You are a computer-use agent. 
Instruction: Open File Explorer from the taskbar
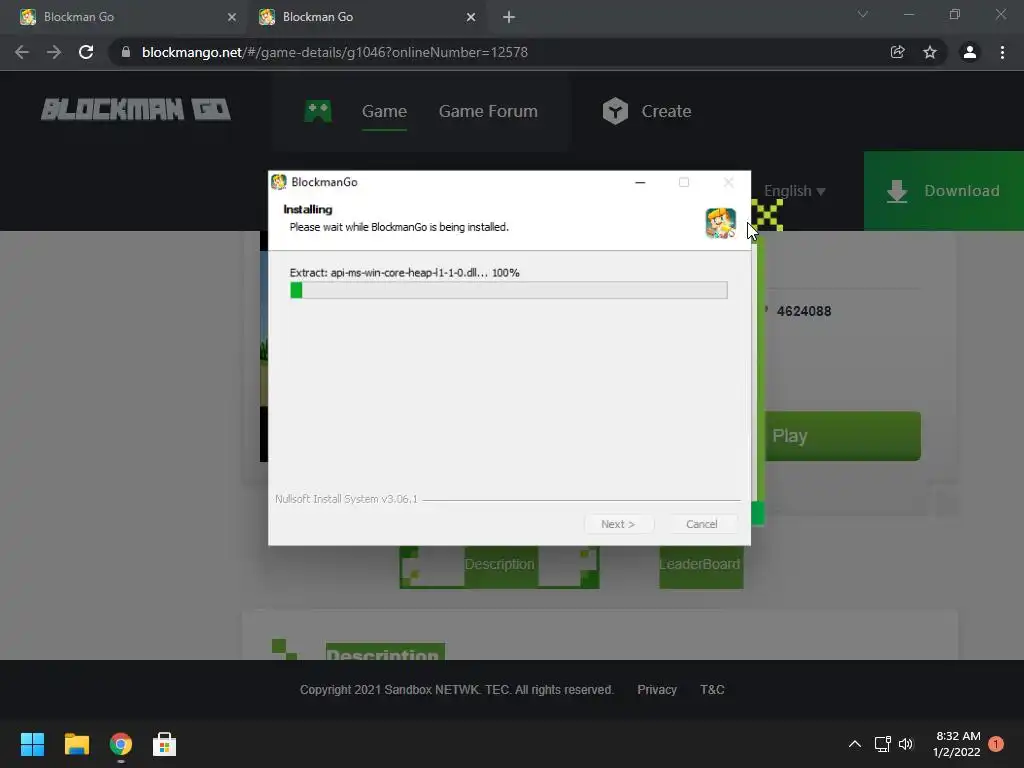point(76,744)
